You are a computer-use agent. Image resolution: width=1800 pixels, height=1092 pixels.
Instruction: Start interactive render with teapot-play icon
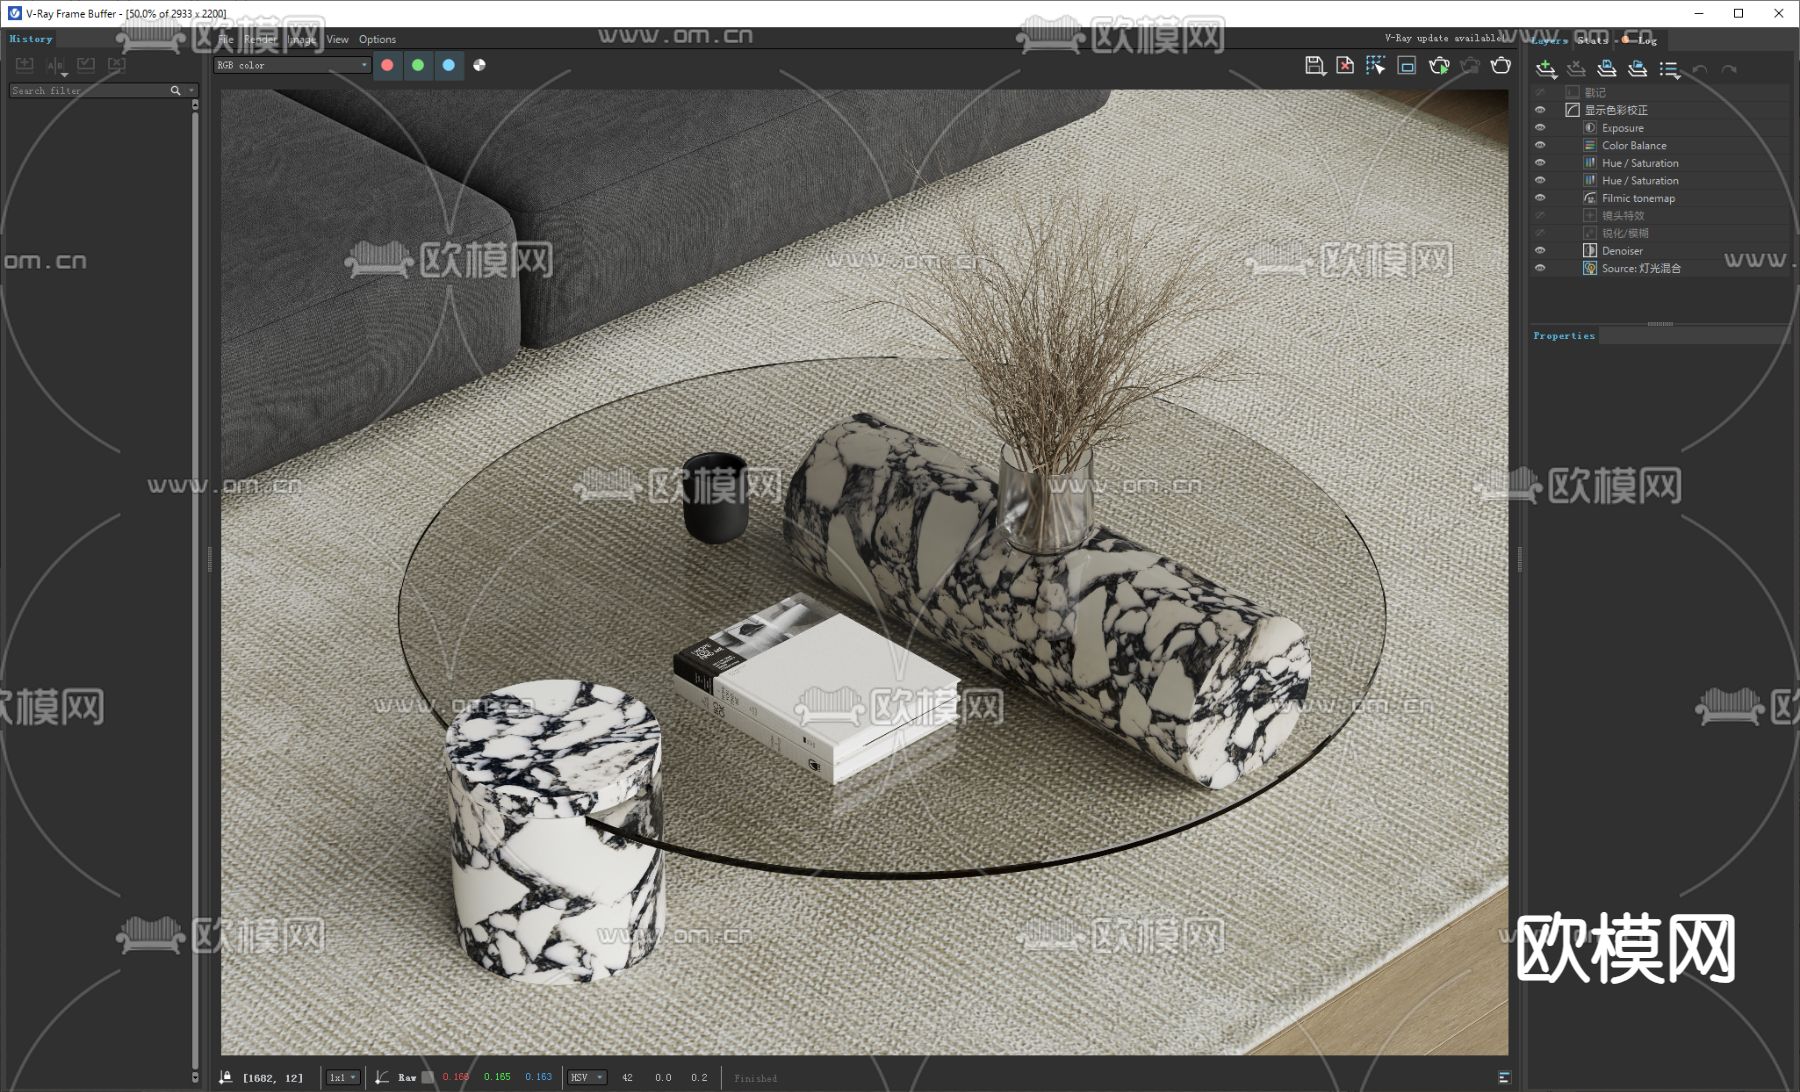click(x=1439, y=66)
